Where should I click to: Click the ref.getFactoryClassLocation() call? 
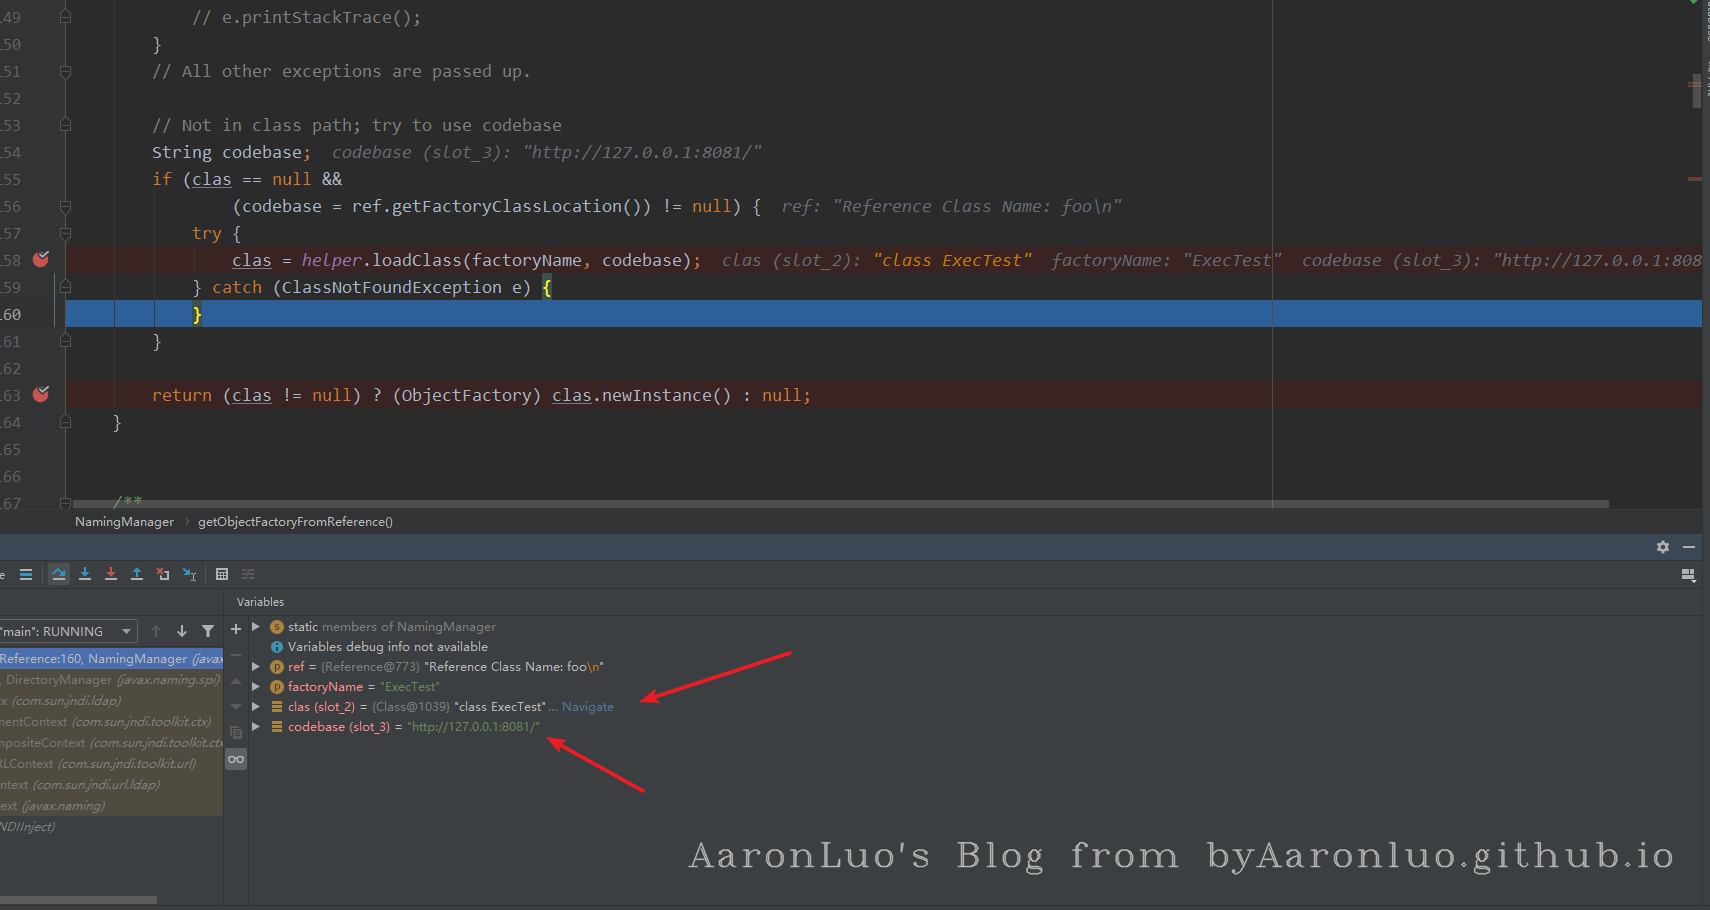(x=496, y=206)
